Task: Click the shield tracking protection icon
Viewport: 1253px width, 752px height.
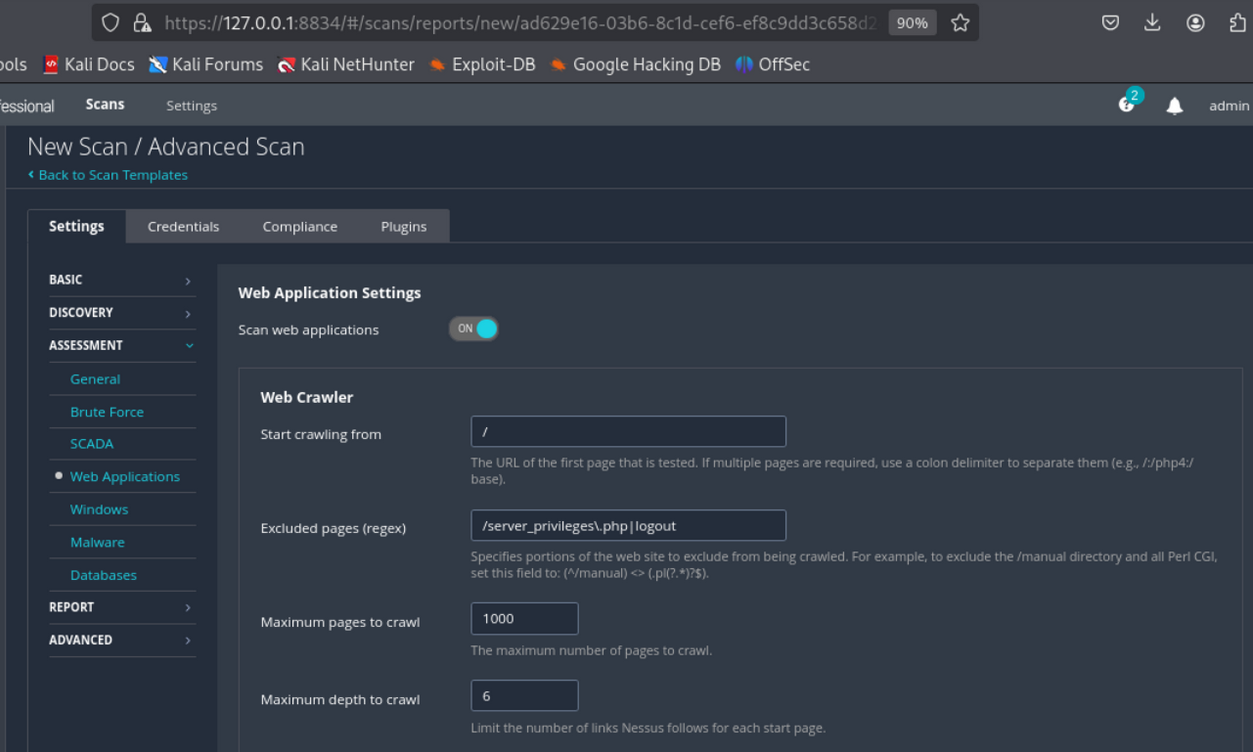Action: (x=111, y=23)
